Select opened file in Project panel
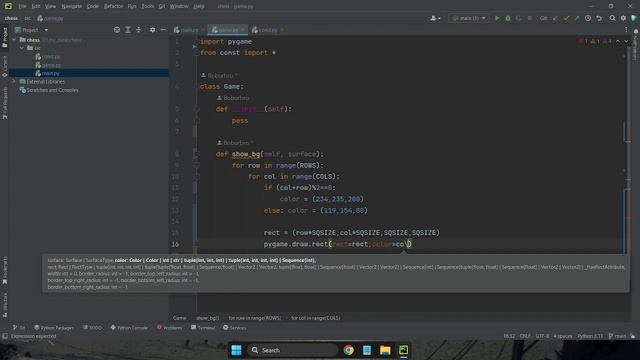 coord(117,30)
